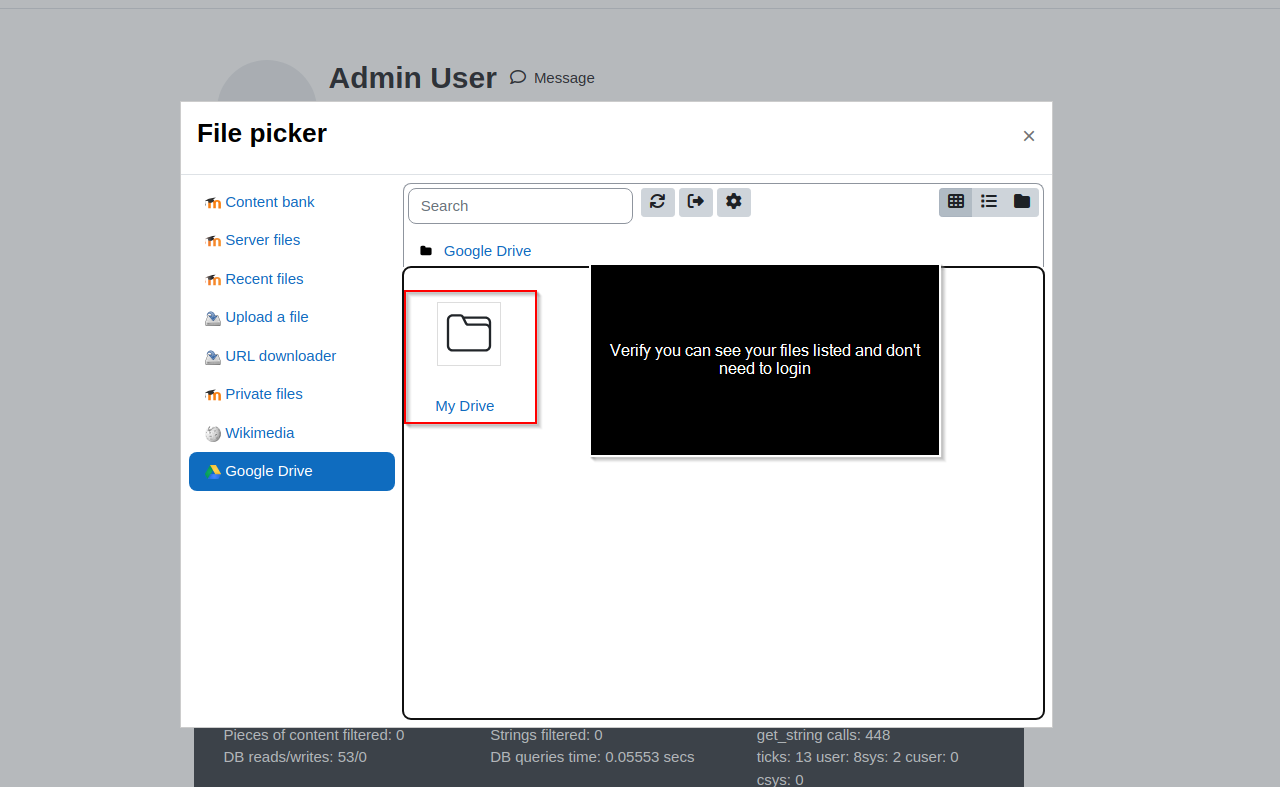Click the My Drive folder name link

(465, 406)
